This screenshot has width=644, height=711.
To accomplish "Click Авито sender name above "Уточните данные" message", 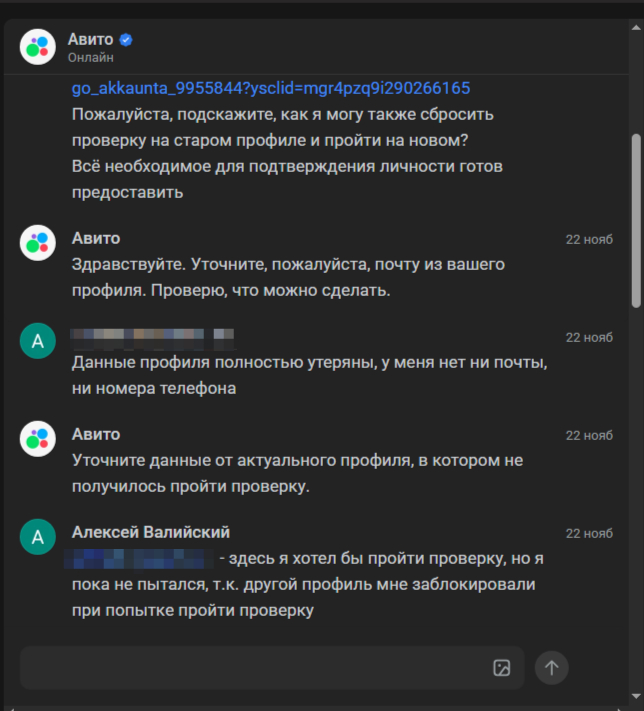I will (96, 435).
